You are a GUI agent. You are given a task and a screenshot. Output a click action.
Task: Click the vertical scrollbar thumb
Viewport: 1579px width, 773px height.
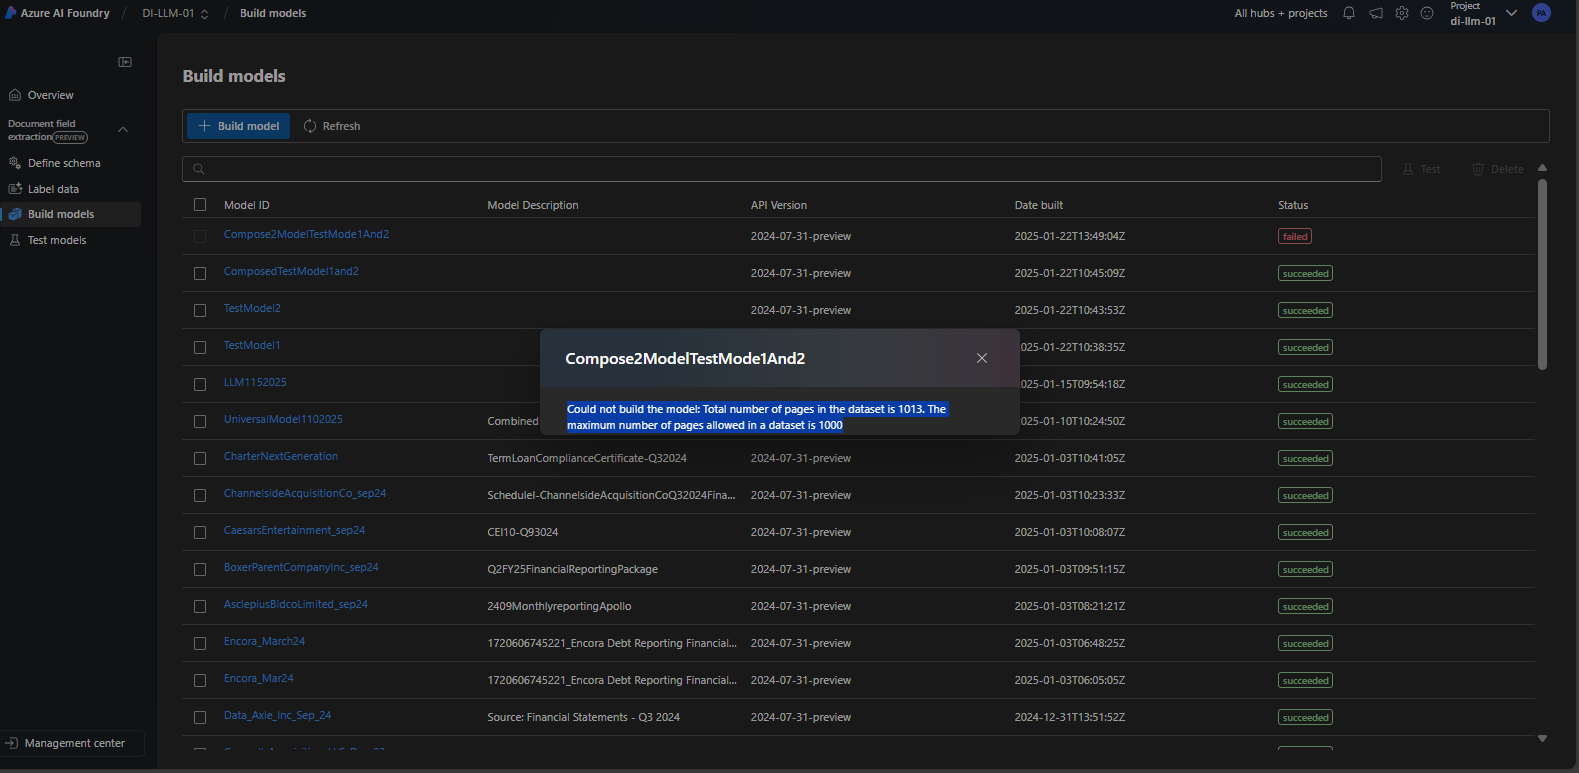[x=1542, y=274]
